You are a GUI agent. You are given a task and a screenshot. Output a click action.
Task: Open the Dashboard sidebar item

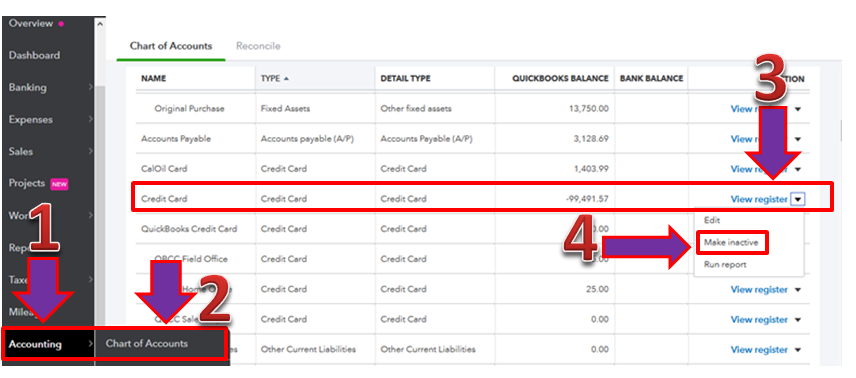(x=34, y=55)
